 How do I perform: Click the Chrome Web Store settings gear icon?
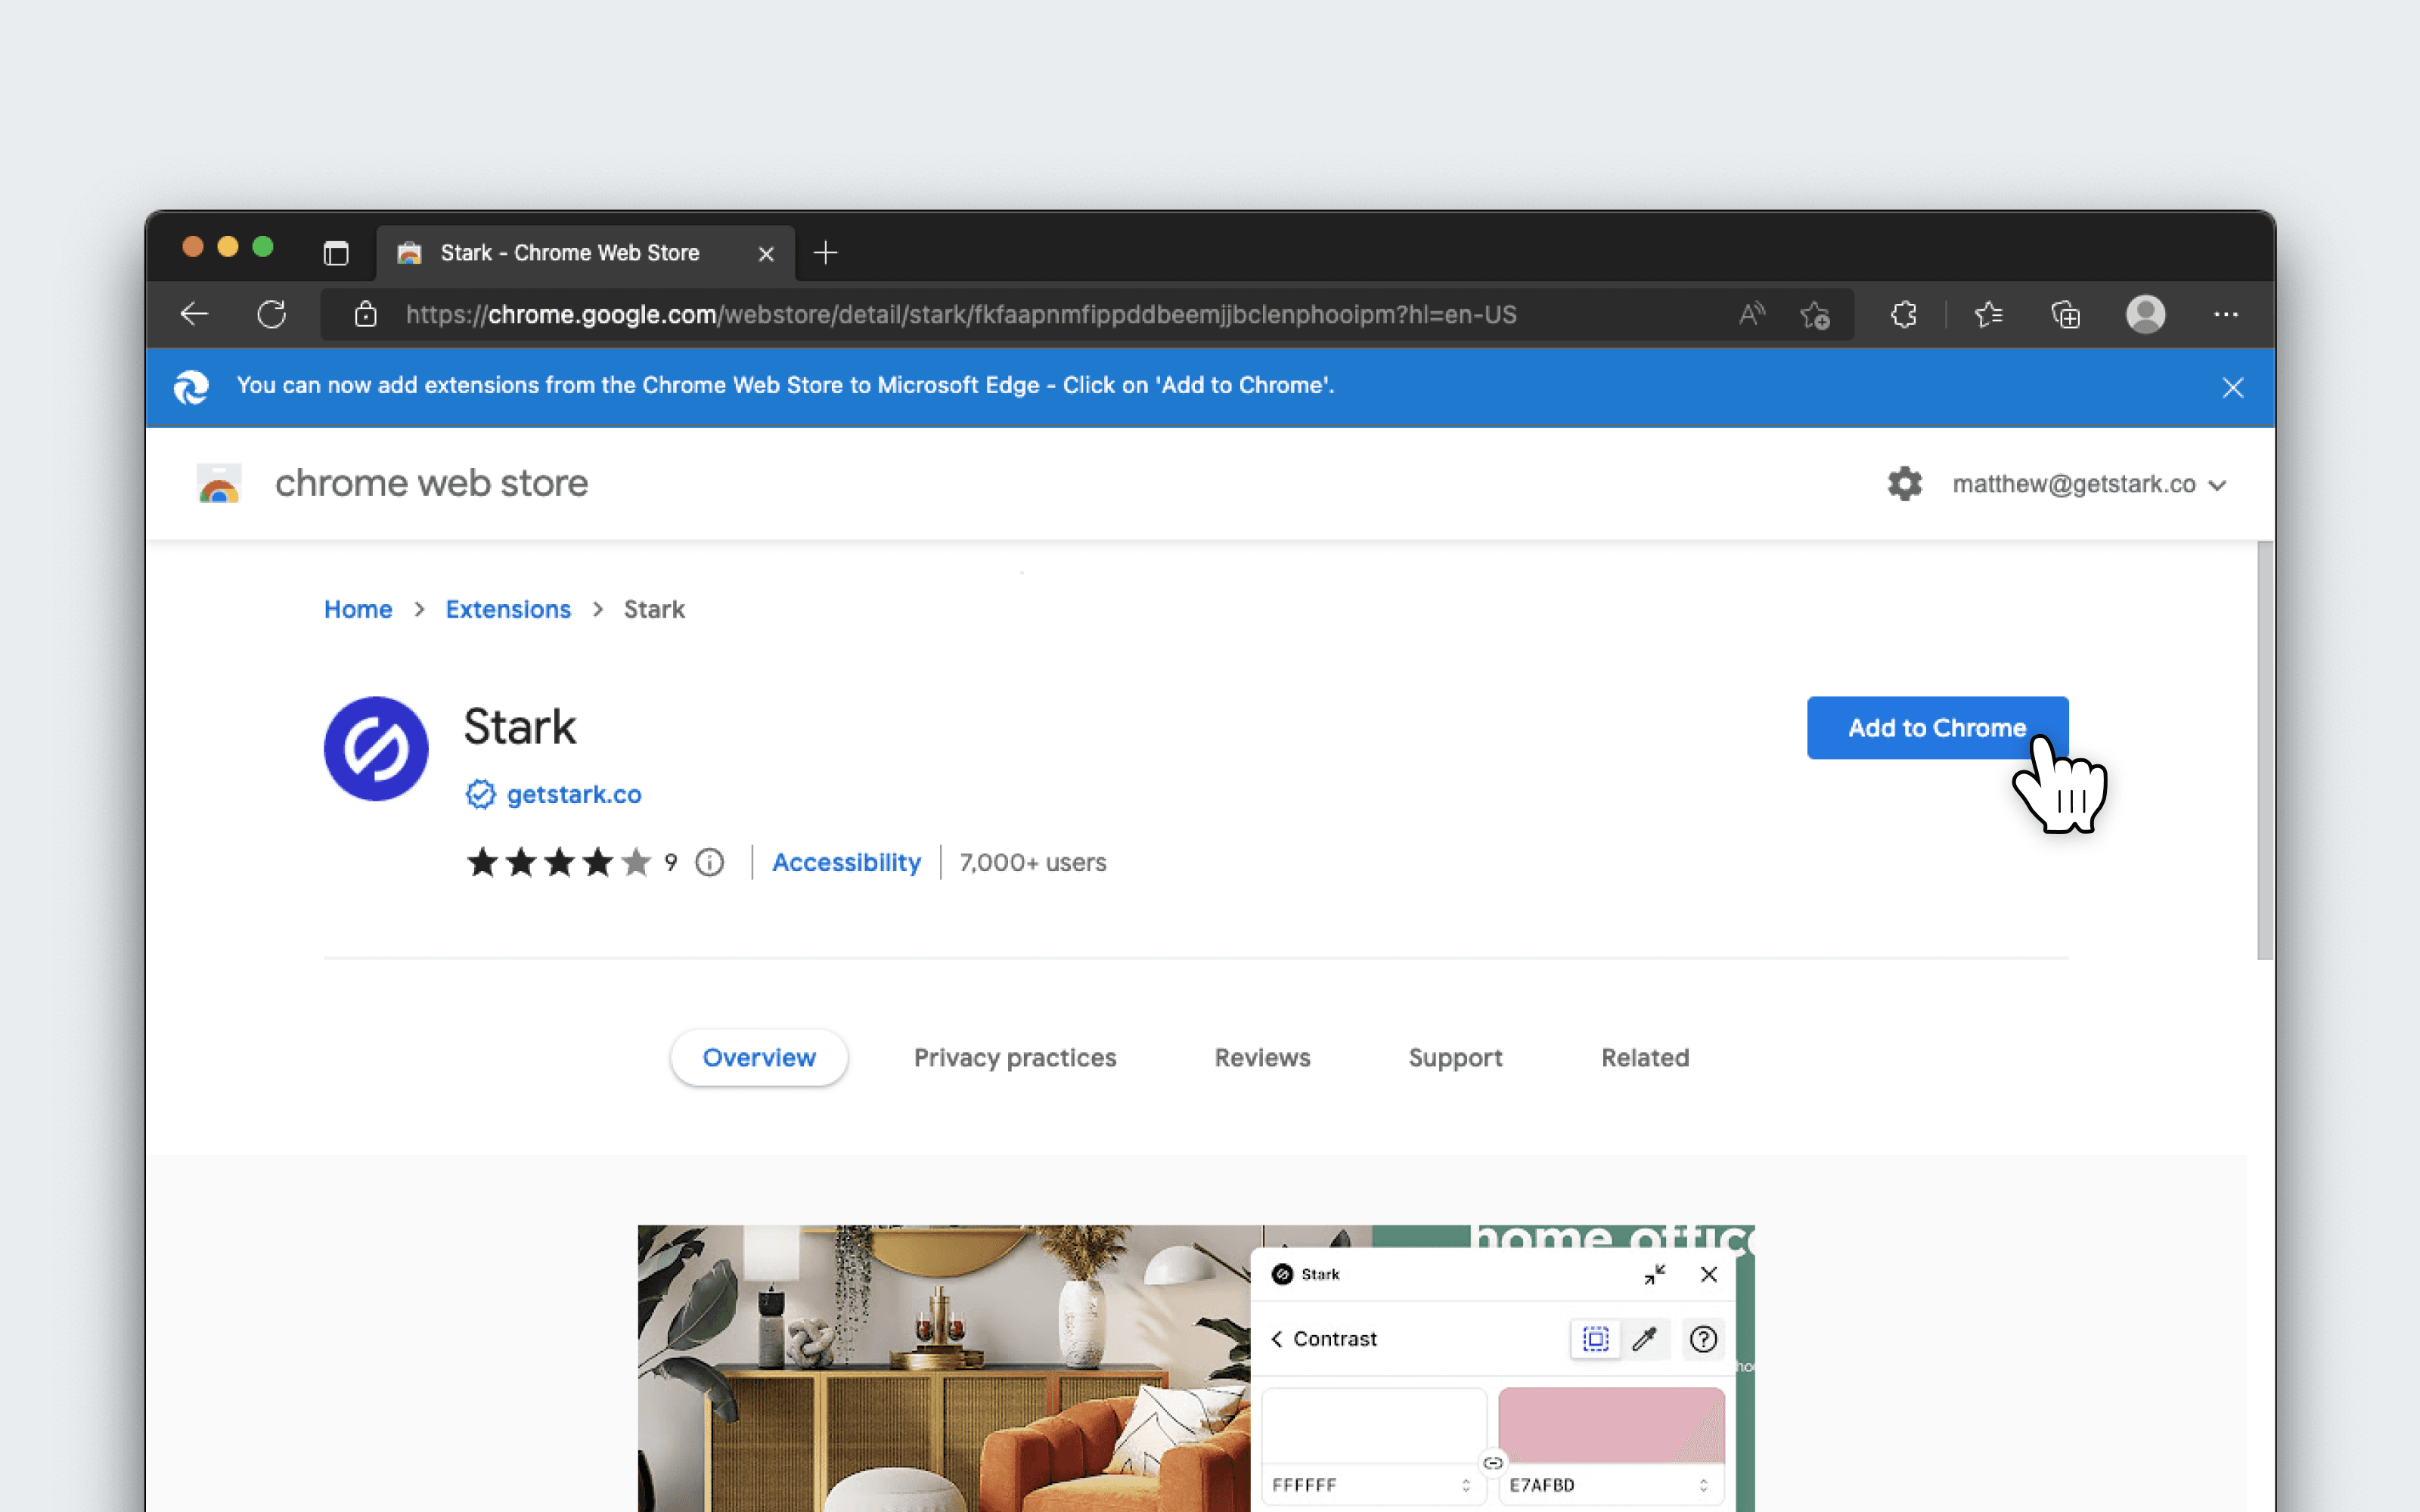1904,482
